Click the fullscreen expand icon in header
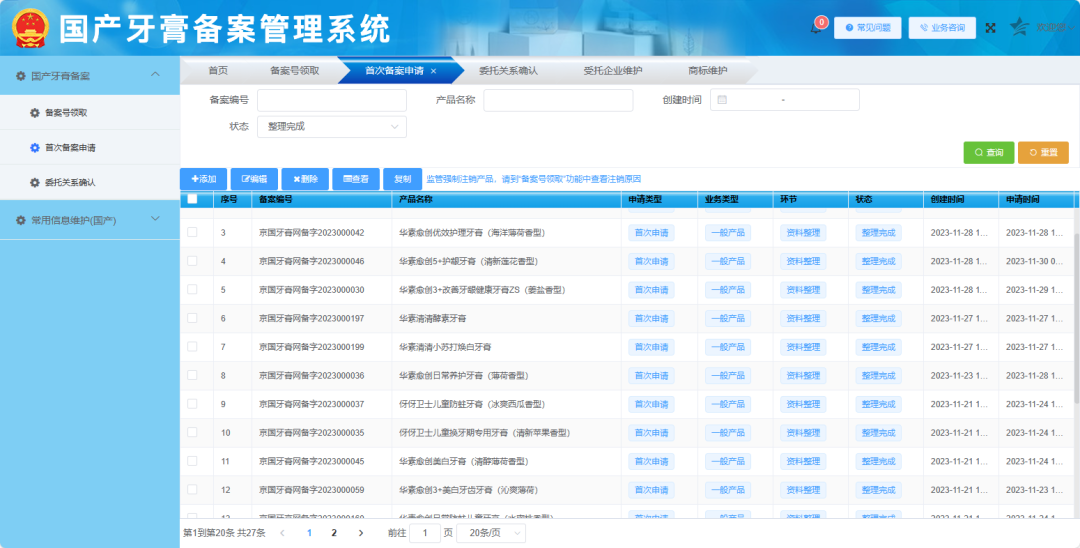1080x548 pixels. coord(991,28)
